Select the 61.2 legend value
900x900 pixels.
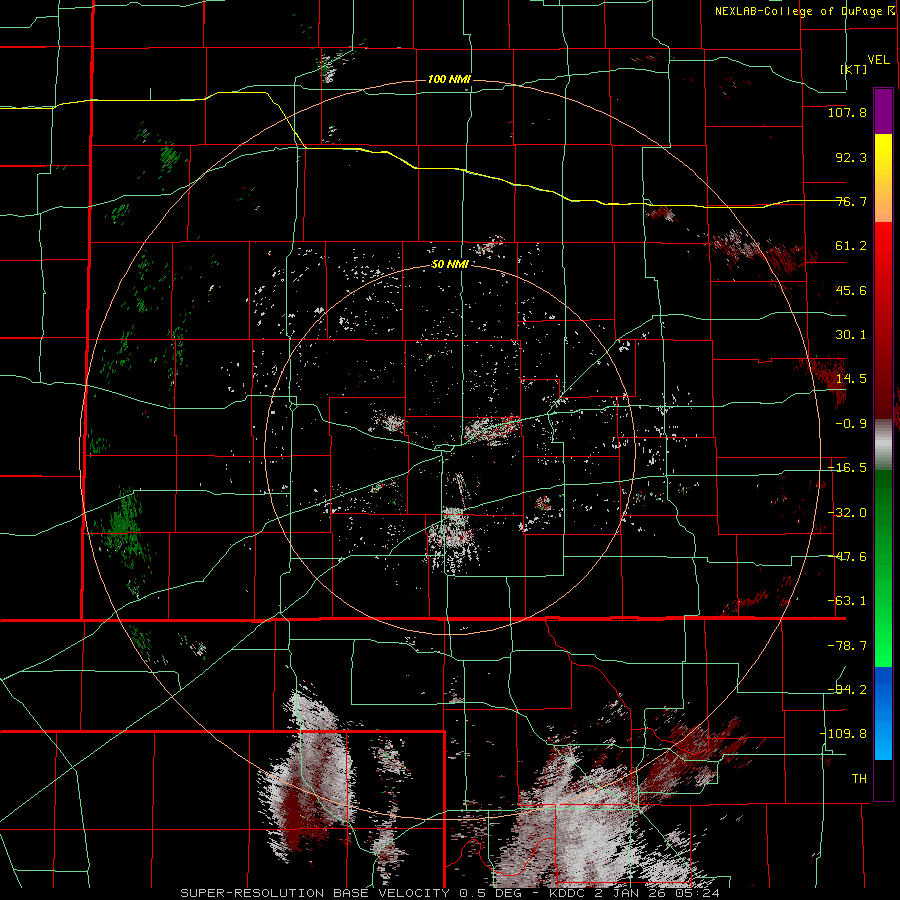[x=851, y=246]
